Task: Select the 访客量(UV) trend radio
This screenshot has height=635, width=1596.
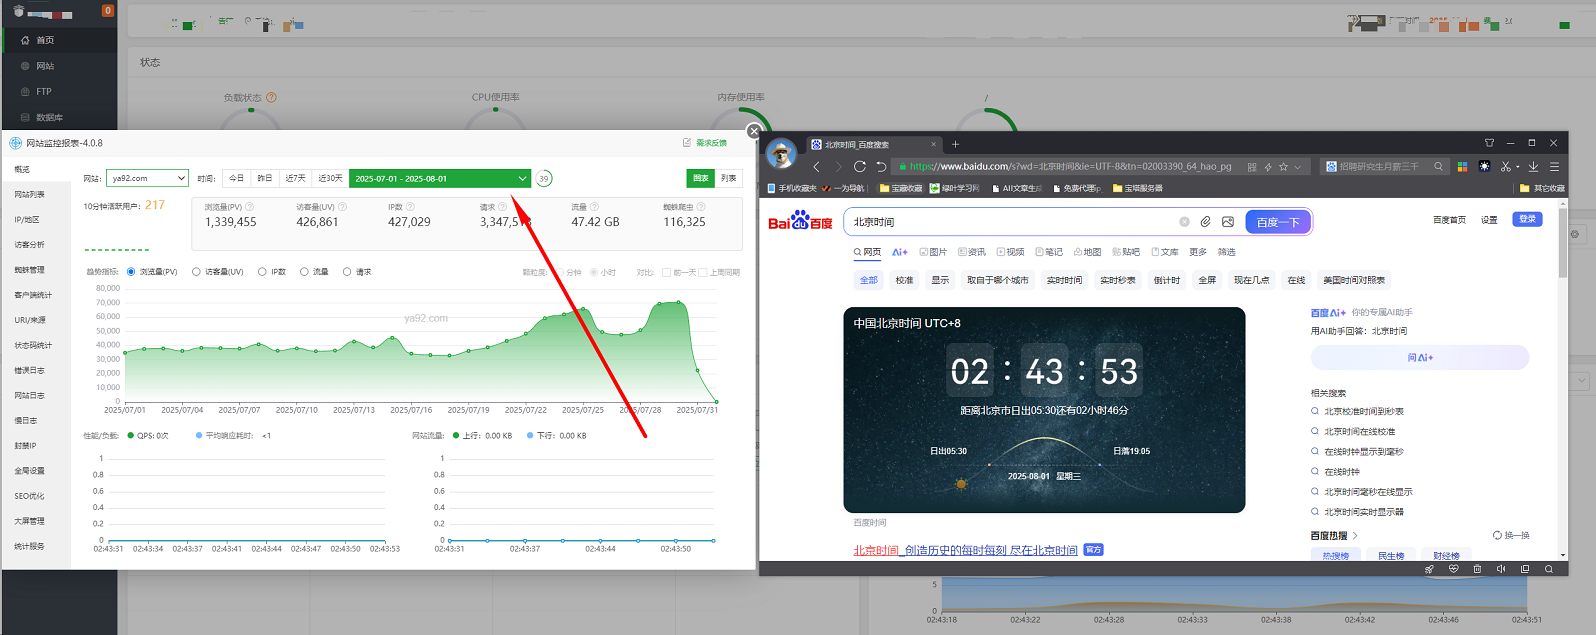Action: [x=196, y=272]
